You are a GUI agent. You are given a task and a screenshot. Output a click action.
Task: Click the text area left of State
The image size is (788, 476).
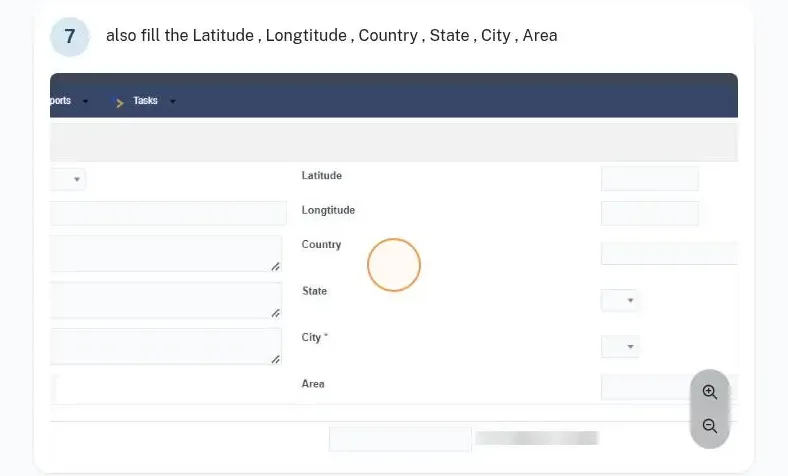pos(166,300)
